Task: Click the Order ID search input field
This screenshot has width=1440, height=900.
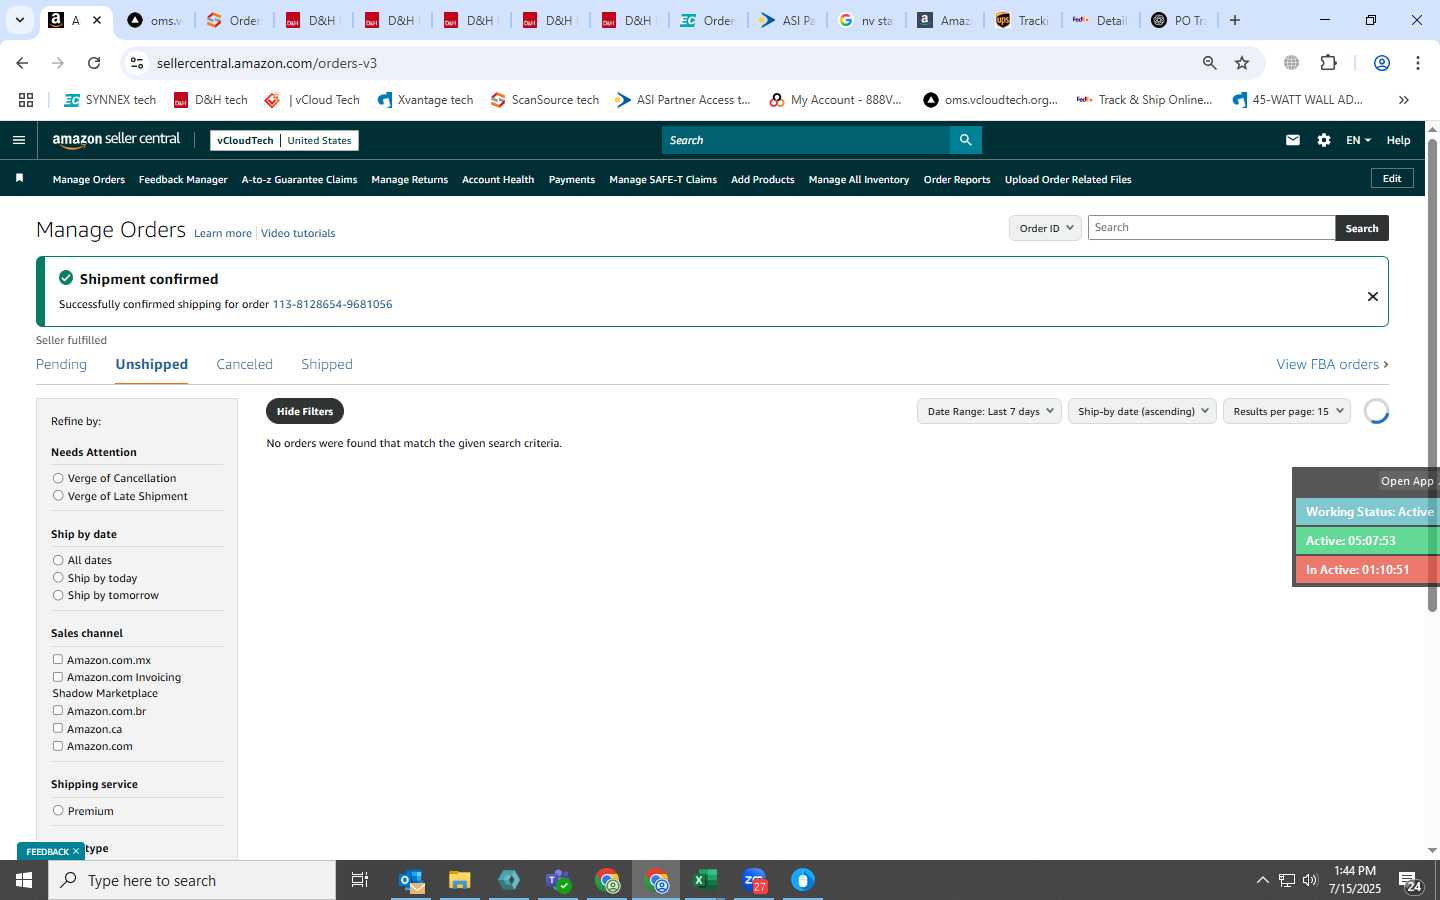Action: tap(1211, 228)
